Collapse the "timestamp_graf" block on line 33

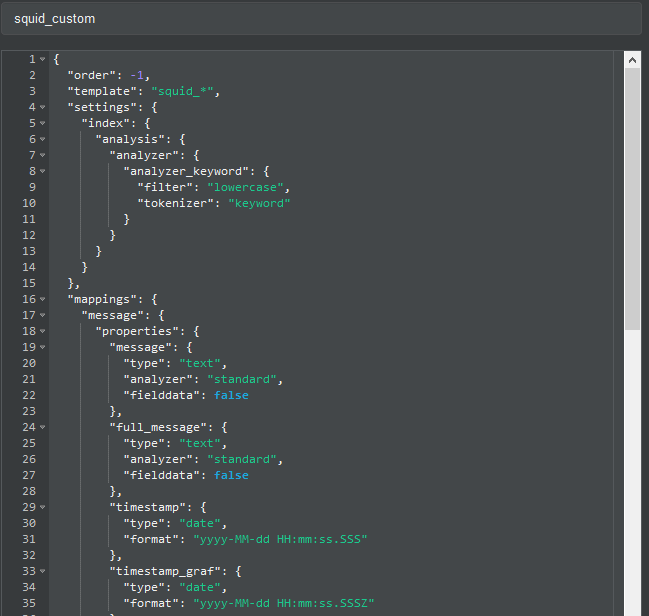[43, 571]
